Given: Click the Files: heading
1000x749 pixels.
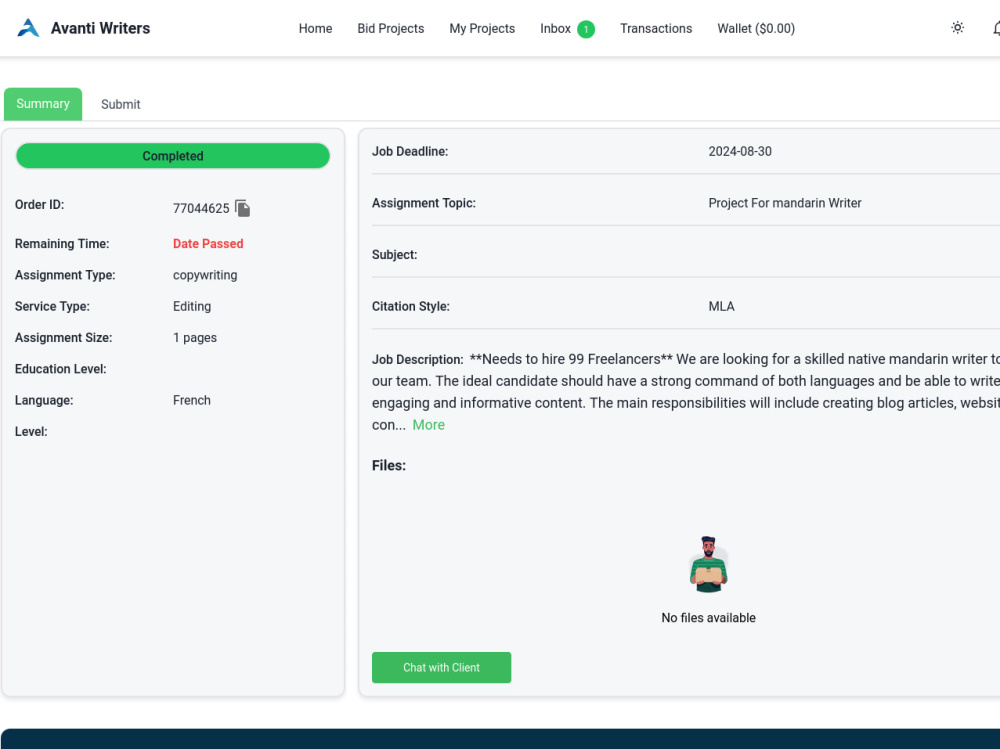Looking at the screenshot, I should 388,465.
